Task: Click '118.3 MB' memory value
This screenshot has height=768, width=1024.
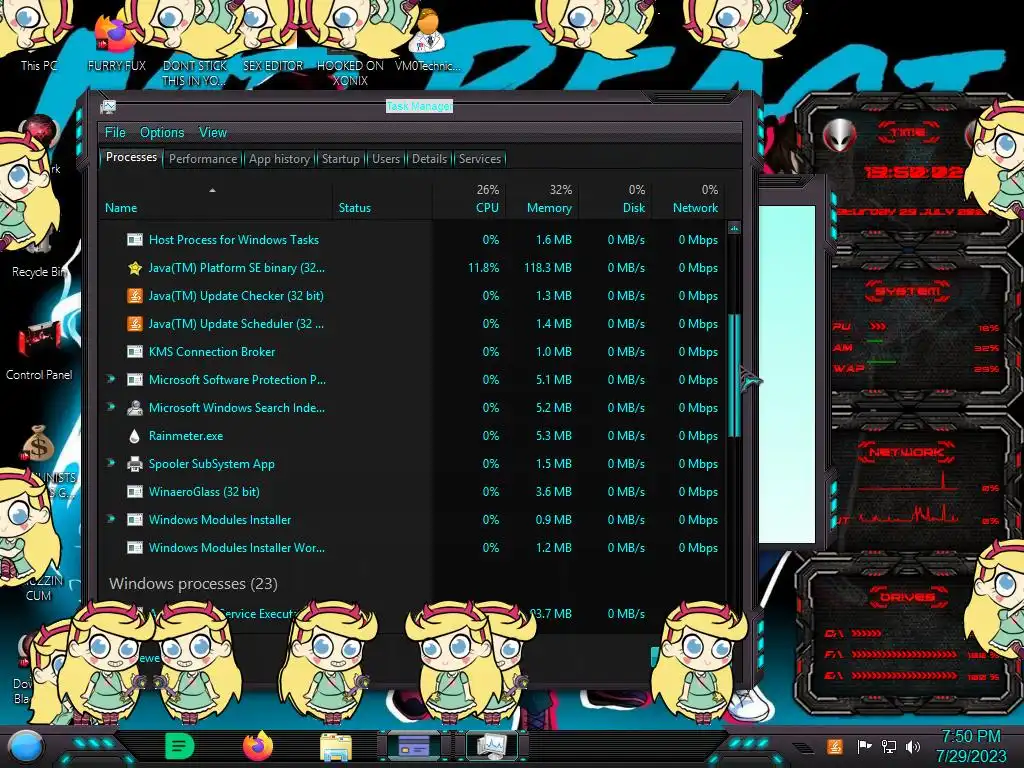Action: 547,268
